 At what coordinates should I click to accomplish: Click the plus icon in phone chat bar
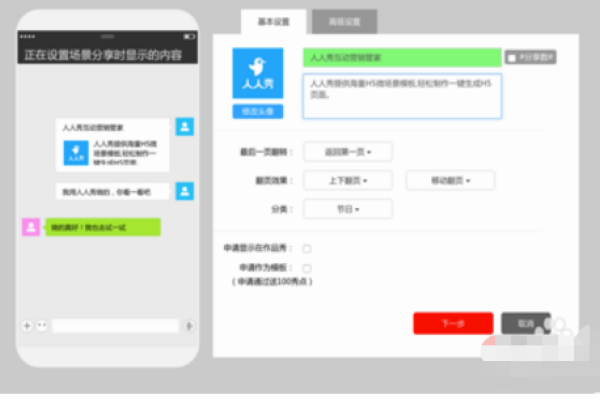click(27, 326)
